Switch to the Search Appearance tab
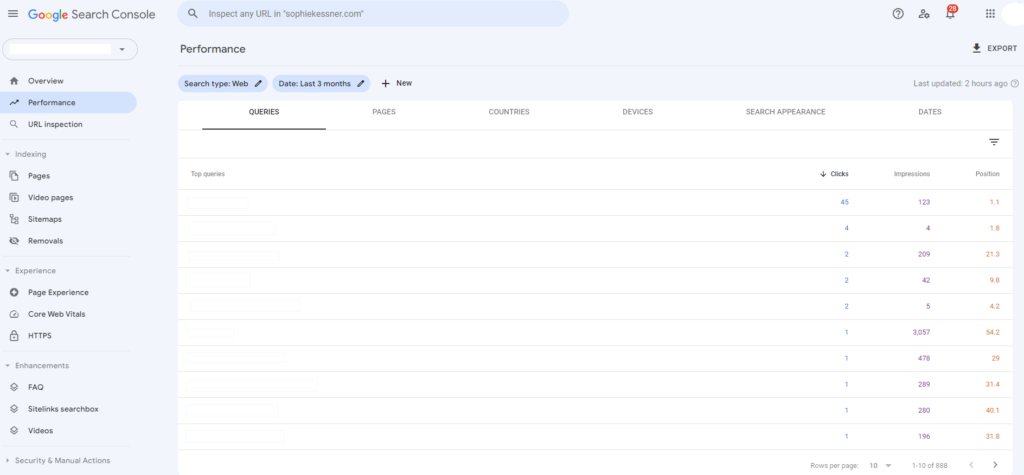Viewport: 1024px width, 475px height. pyautogui.click(x=786, y=112)
